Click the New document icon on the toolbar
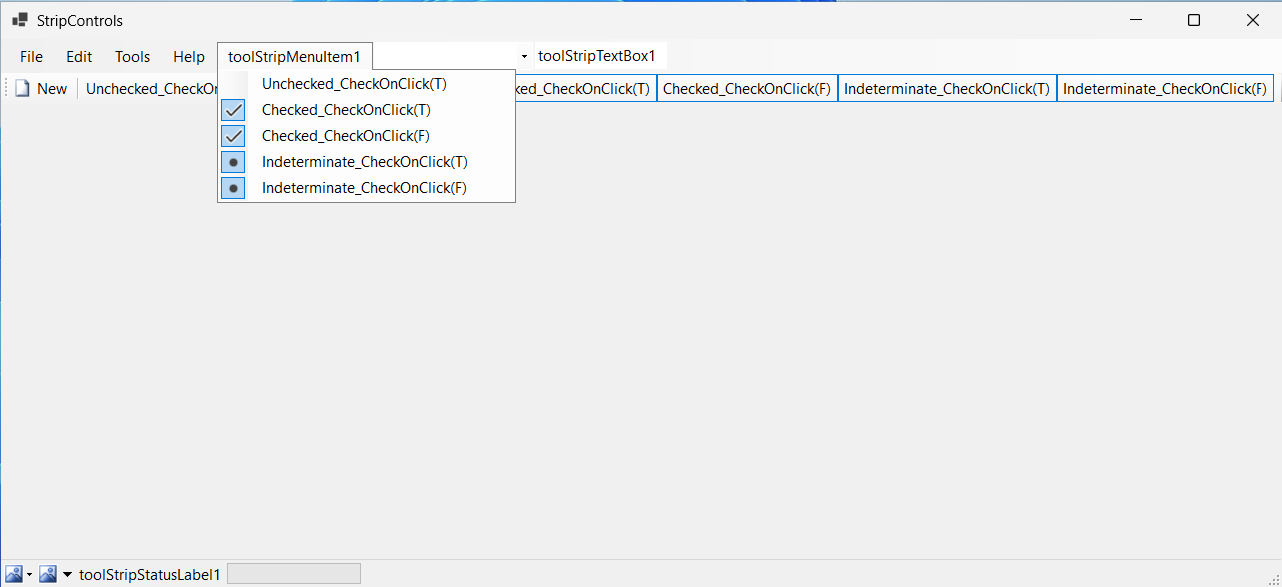 coord(22,88)
